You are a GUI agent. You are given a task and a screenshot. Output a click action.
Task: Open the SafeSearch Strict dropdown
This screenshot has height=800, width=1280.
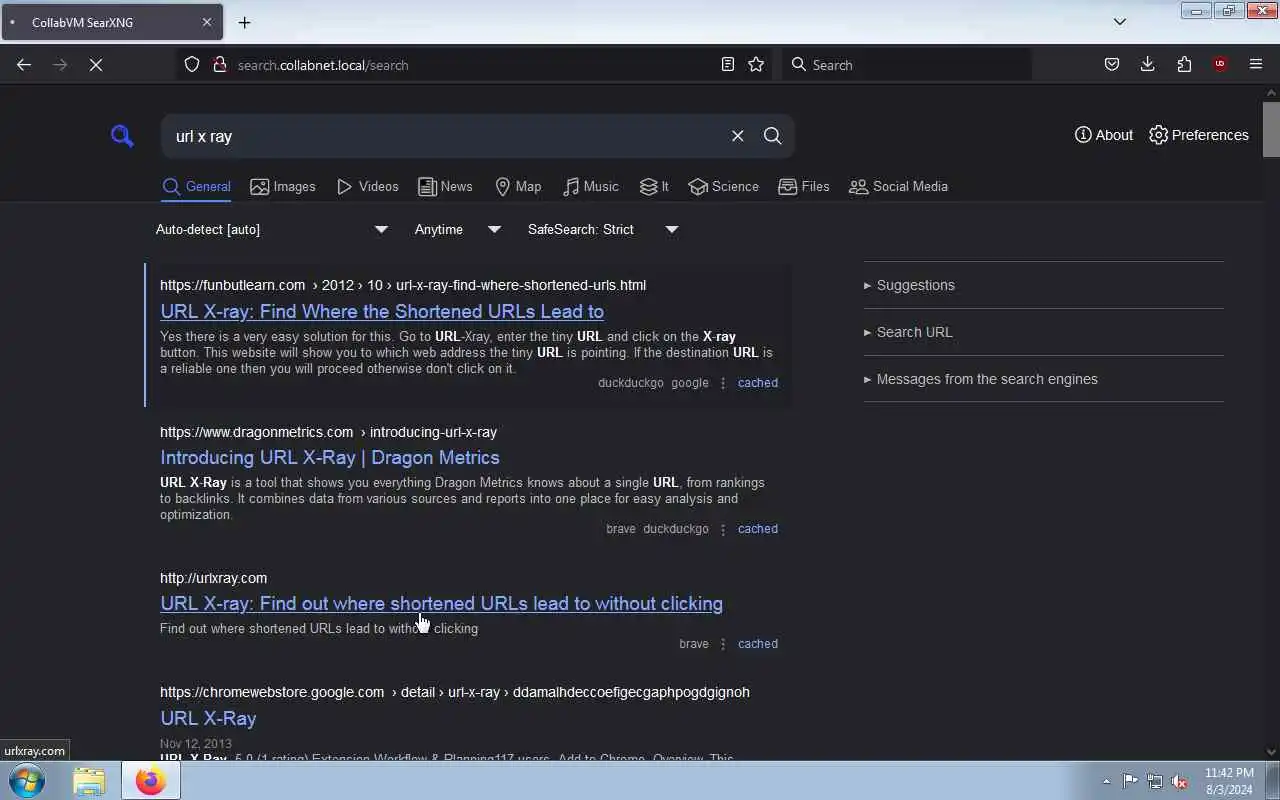coord(603,229)
